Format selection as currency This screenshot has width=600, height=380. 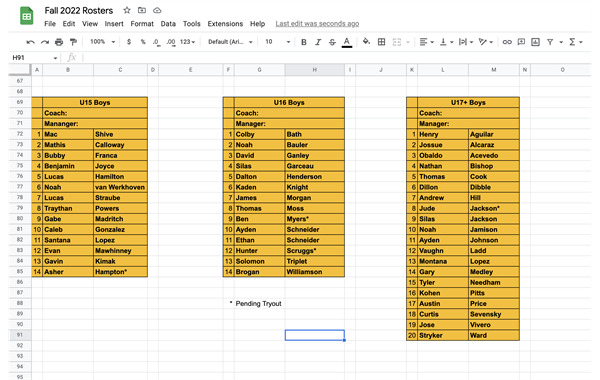tap(129, 42)
